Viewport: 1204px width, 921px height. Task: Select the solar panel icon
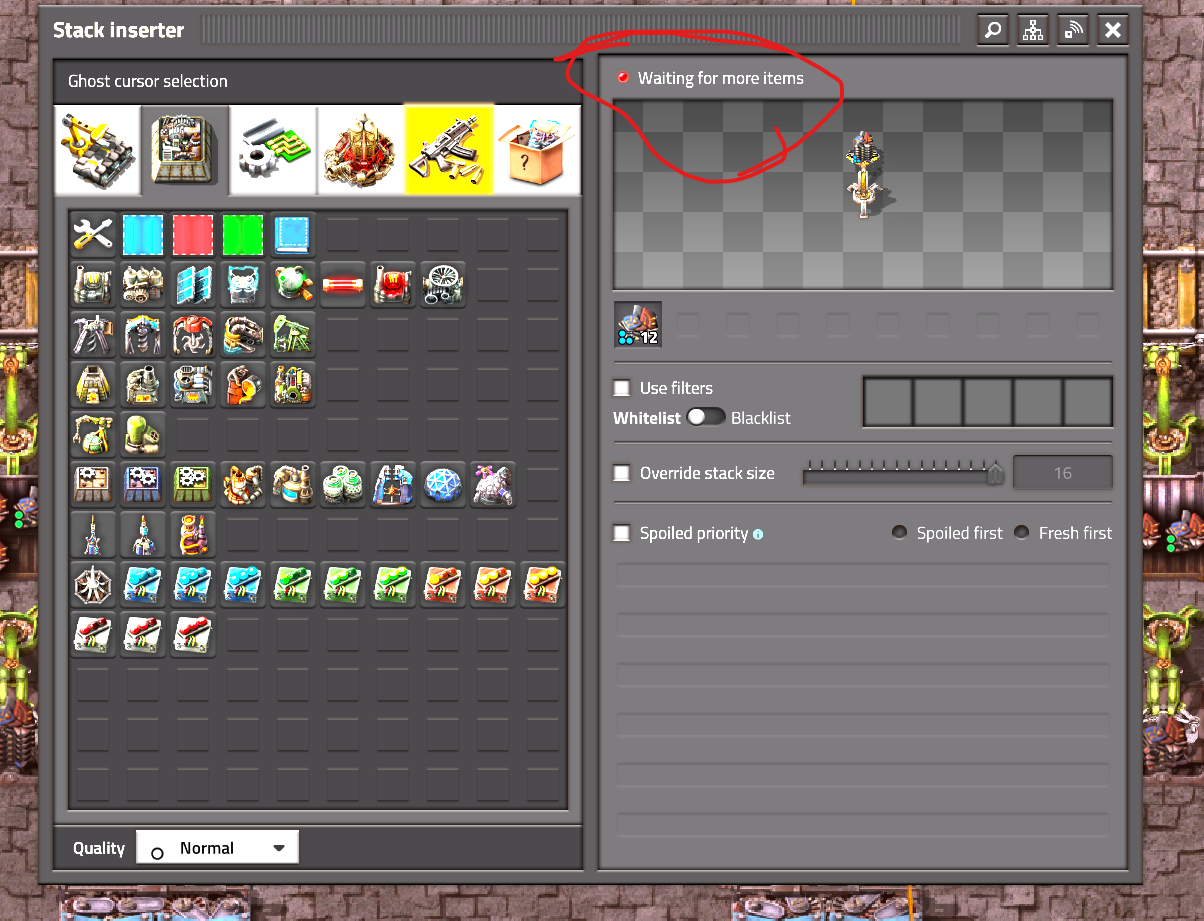pos(195,285)
